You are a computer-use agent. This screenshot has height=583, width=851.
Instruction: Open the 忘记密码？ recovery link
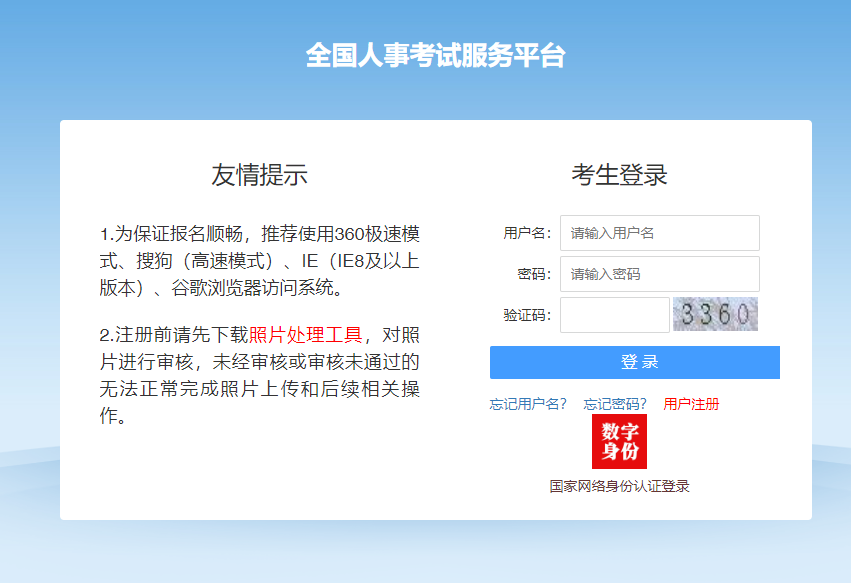click(615, 404)
